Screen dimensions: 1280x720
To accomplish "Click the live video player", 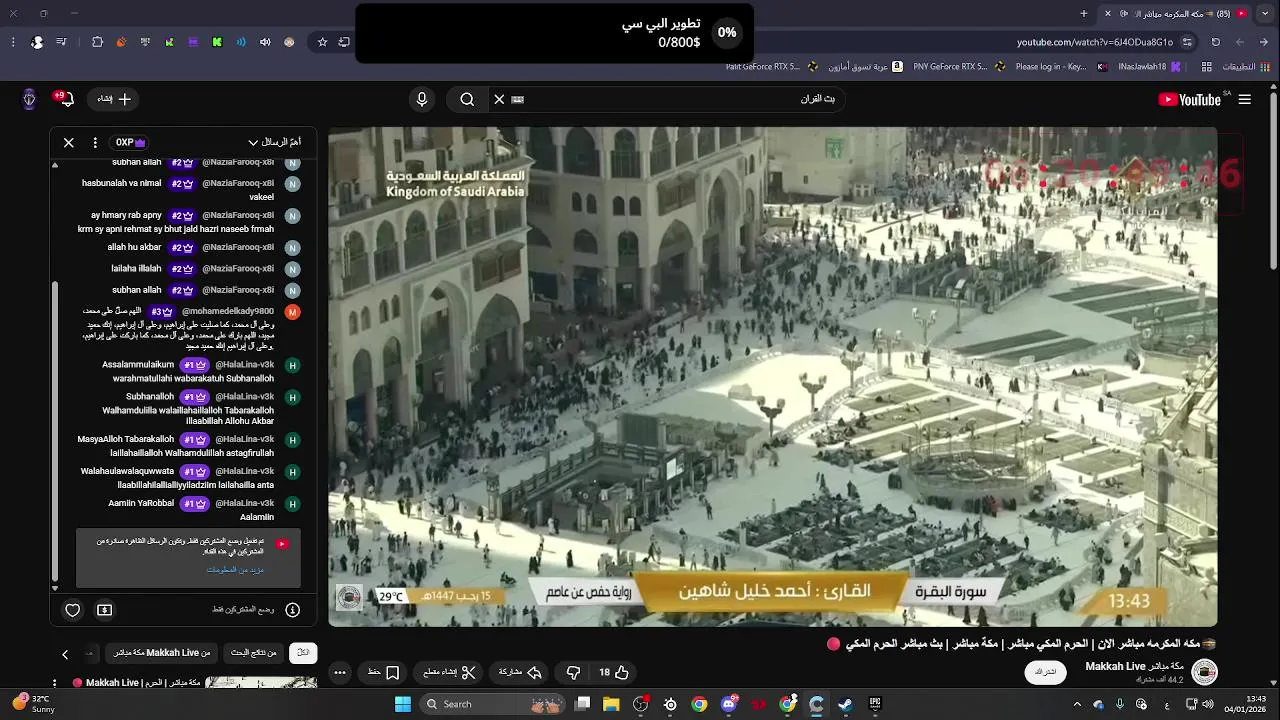I will tap(773, 376).
